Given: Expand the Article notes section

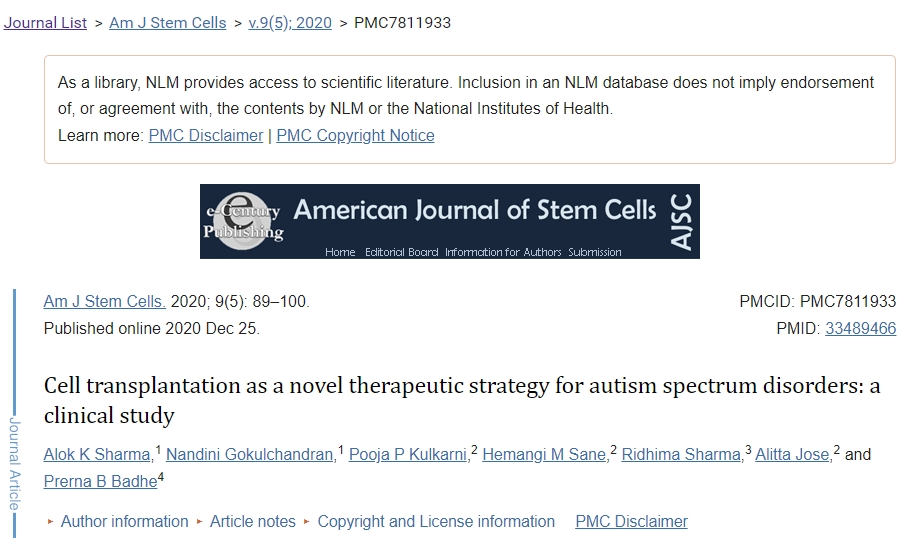Looking at the screenshot, I should (252, 521).
